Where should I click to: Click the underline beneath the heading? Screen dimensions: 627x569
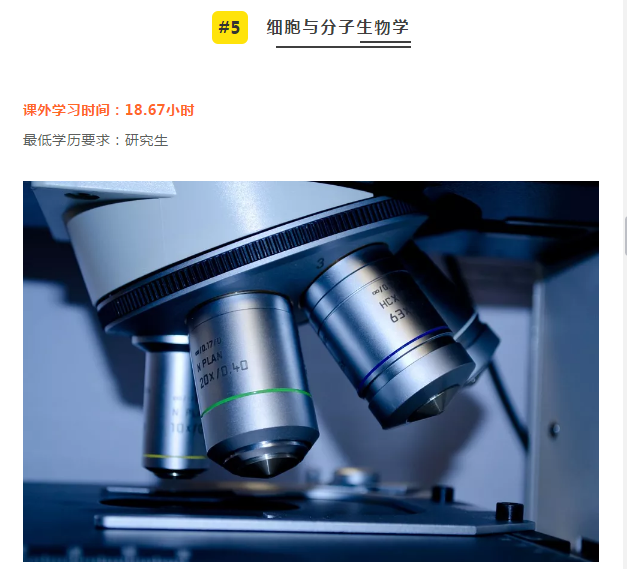click(x=343, y=45)
